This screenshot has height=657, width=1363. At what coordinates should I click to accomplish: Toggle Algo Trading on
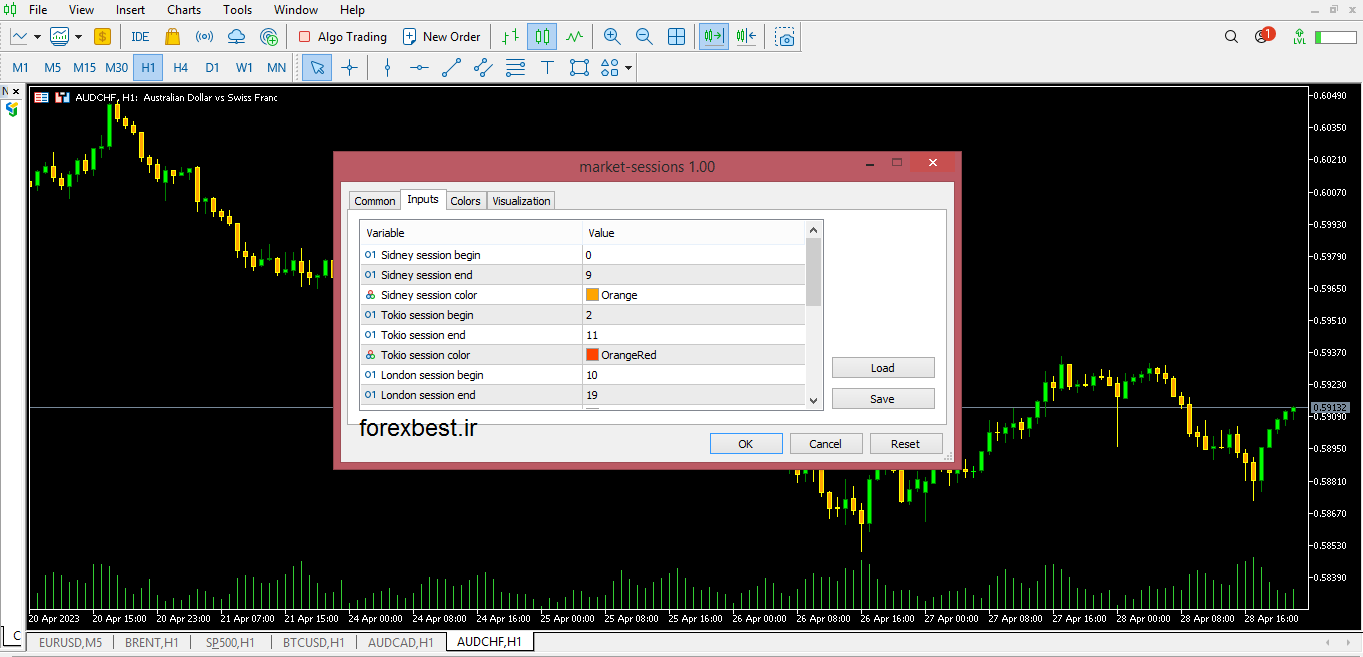pos(343,36)
